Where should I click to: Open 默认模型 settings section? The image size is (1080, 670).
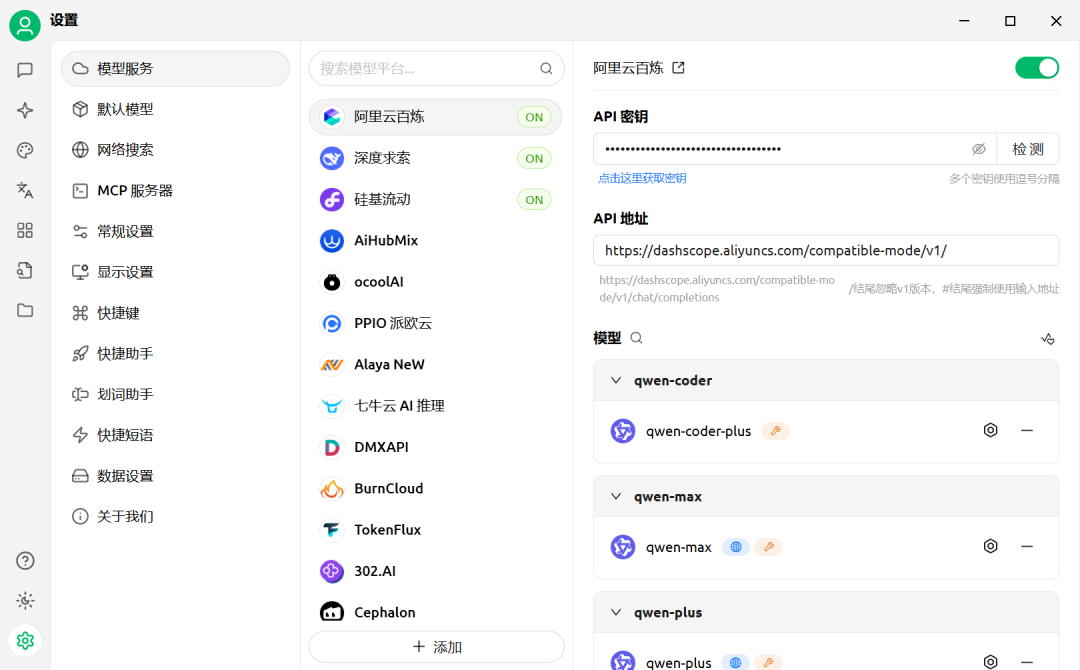pyautogui.click(x=175, y=109)
